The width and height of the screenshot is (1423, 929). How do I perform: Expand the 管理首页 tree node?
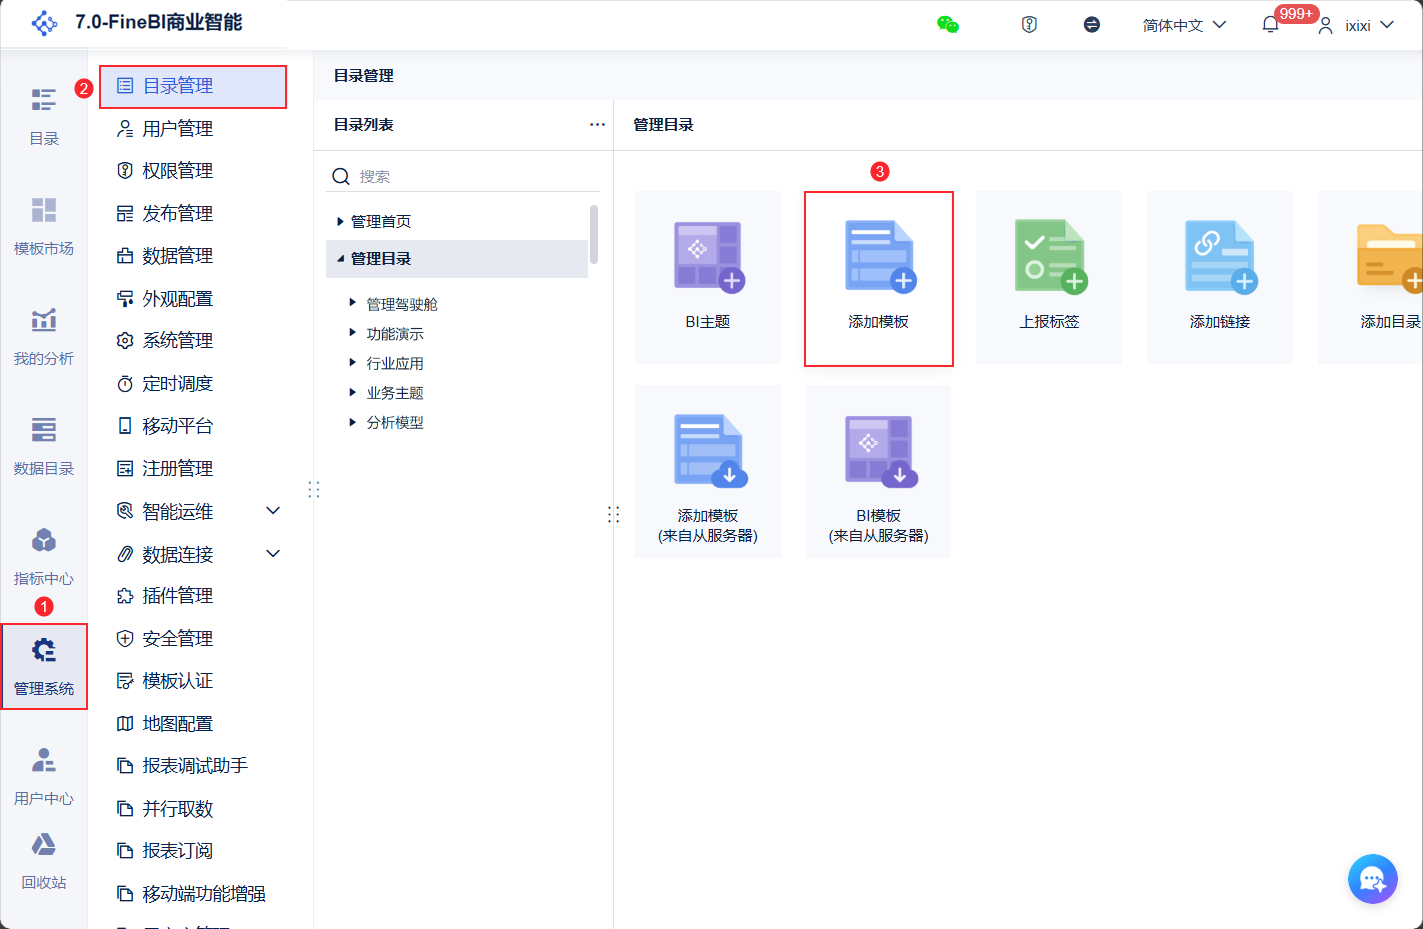pos(341,222)
